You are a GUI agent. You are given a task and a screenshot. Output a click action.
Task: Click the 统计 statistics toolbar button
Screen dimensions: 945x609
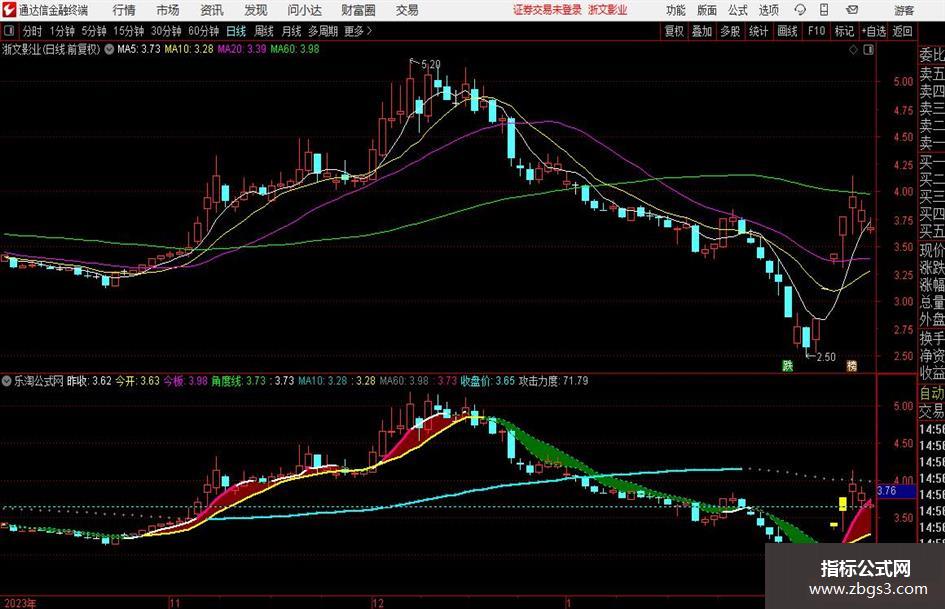758,31
